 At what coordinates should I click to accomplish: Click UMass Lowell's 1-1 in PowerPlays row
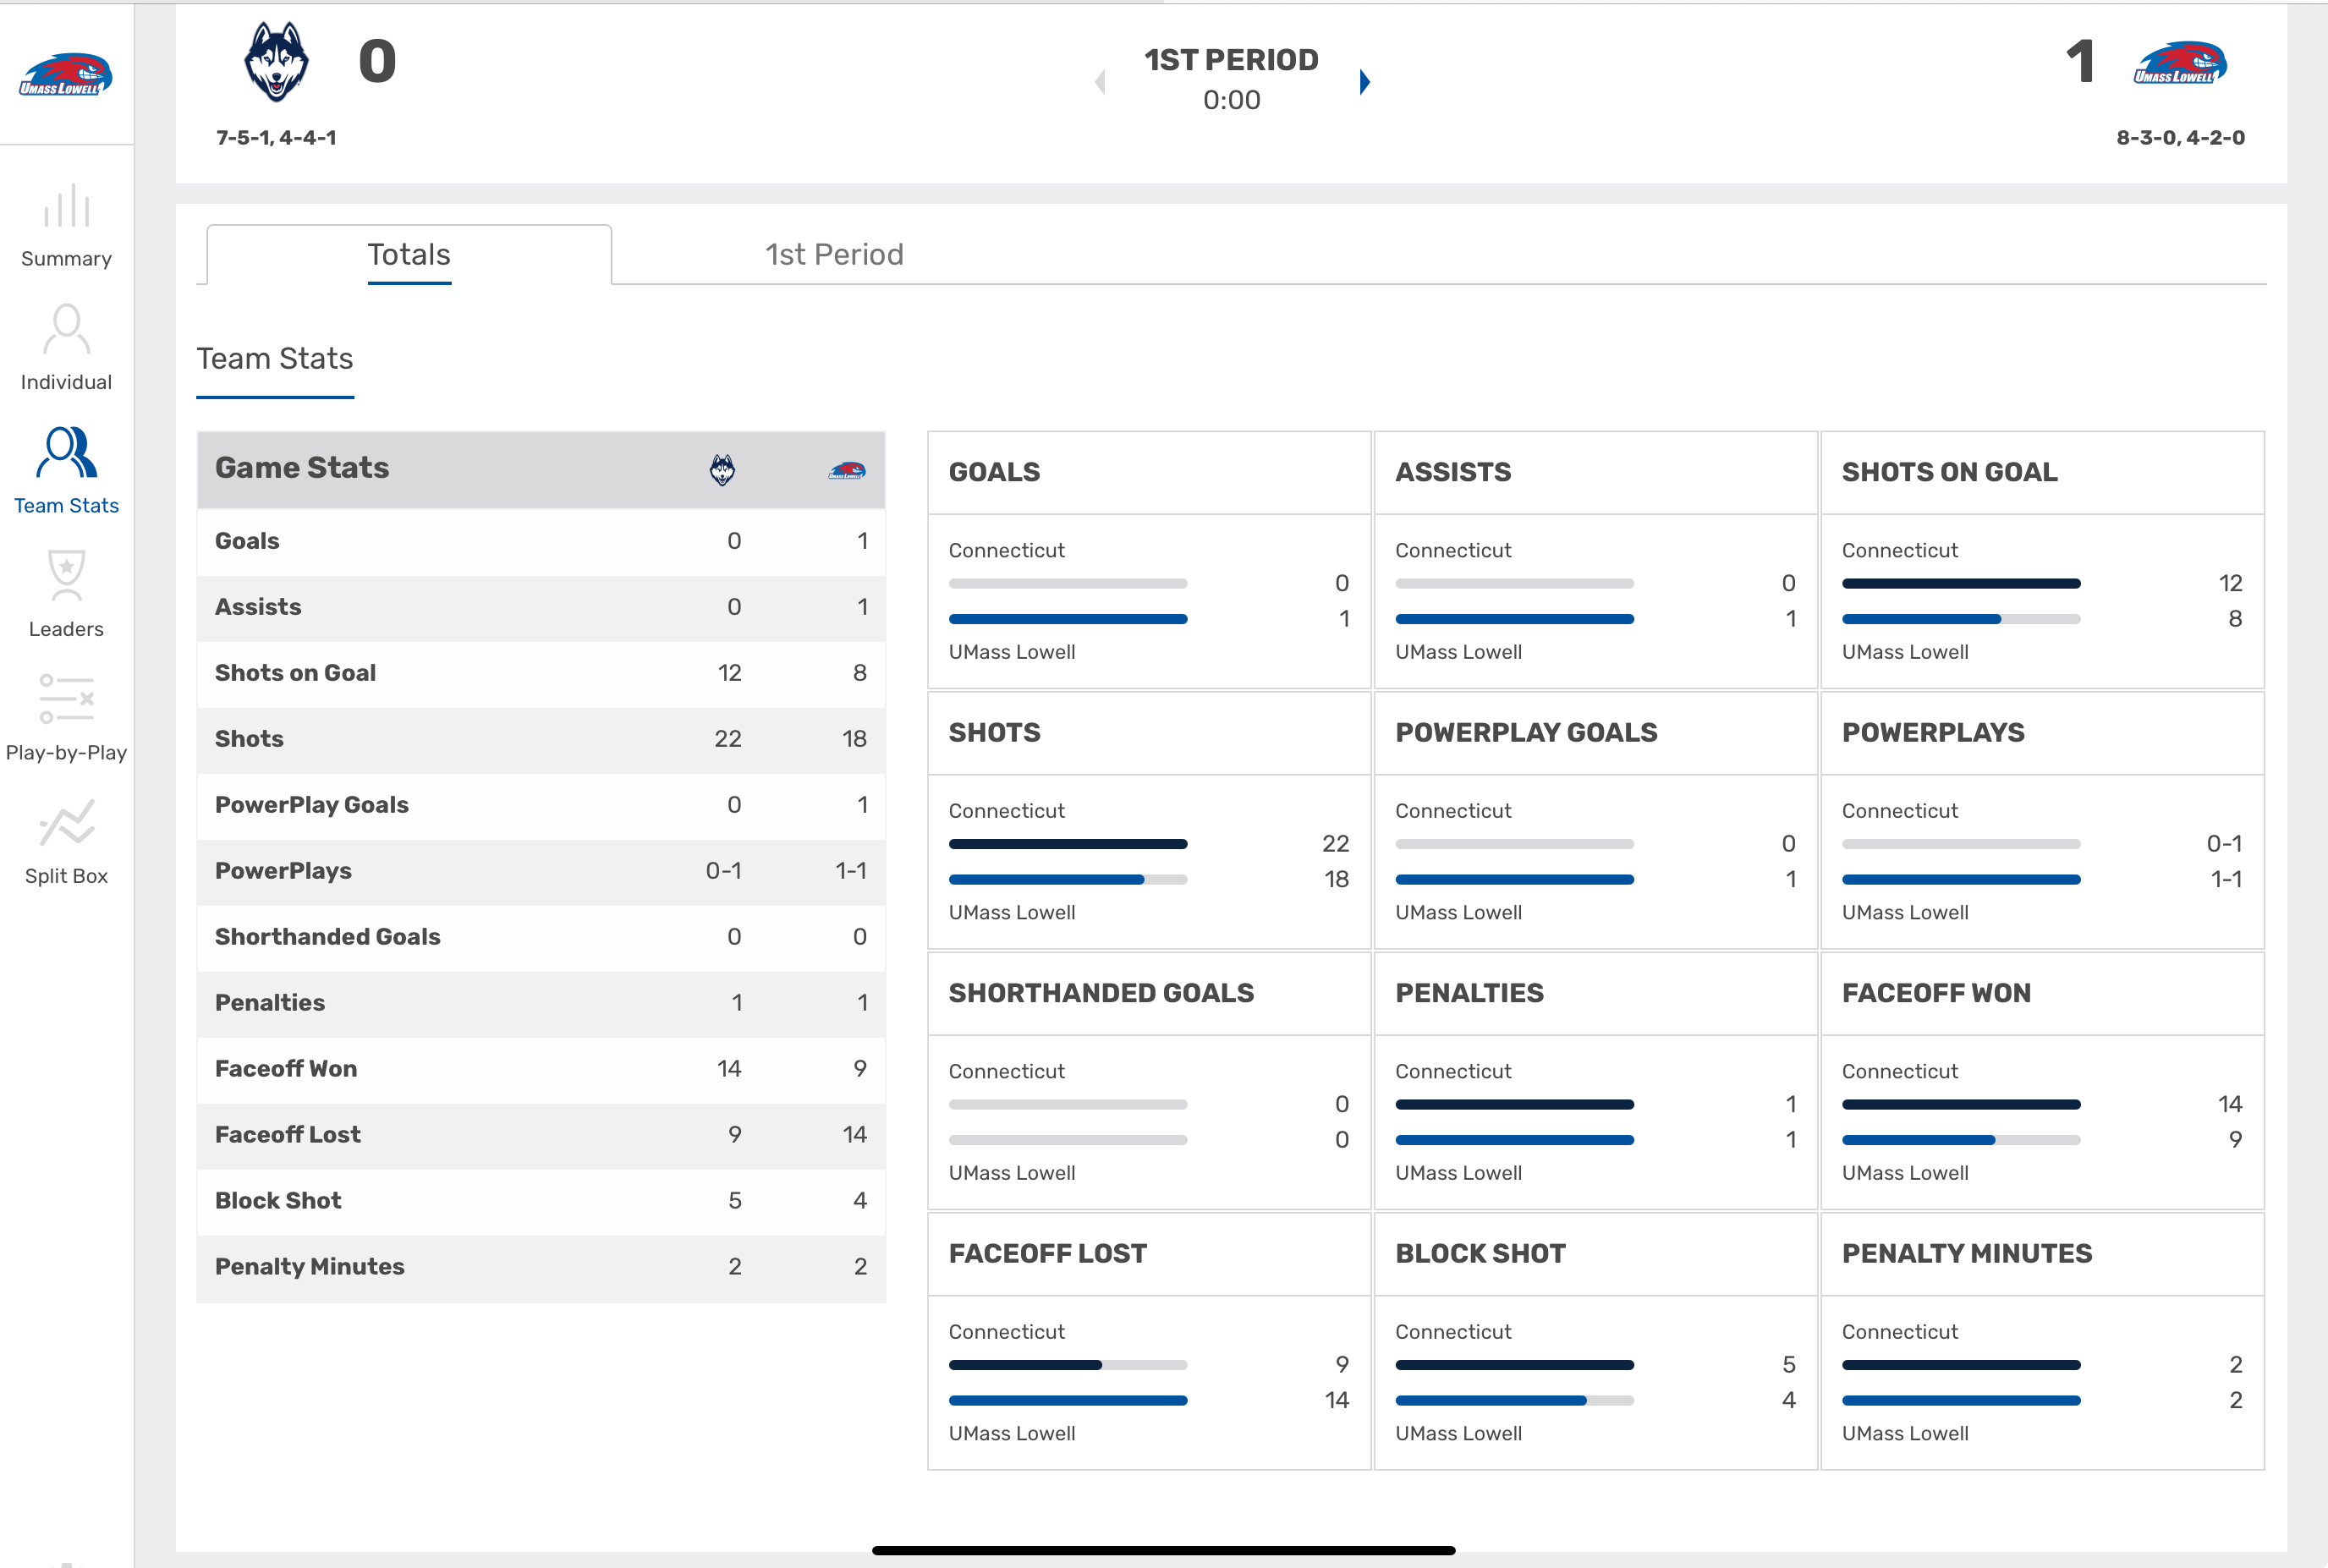[x=851, y=871]
